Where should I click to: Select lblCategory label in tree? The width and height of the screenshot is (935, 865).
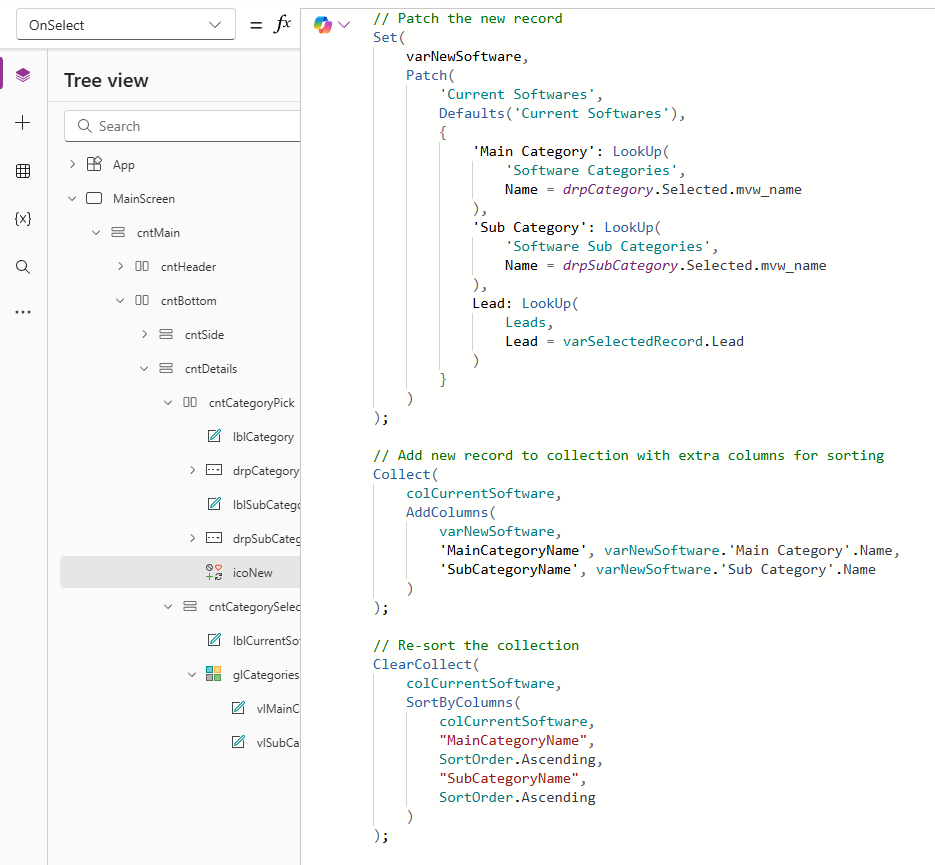[x=262, y=437]
